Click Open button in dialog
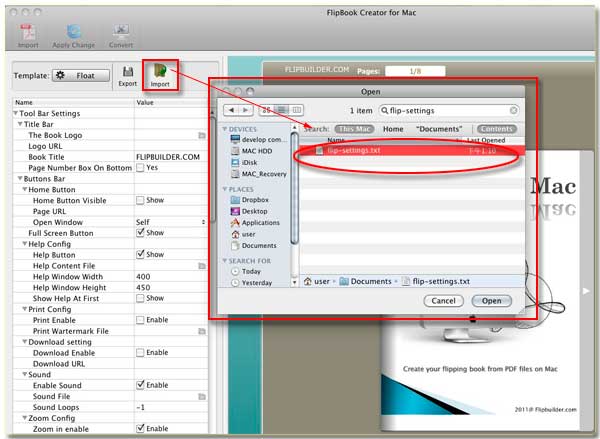The image size is (600, 439). [x=491, y=301]
